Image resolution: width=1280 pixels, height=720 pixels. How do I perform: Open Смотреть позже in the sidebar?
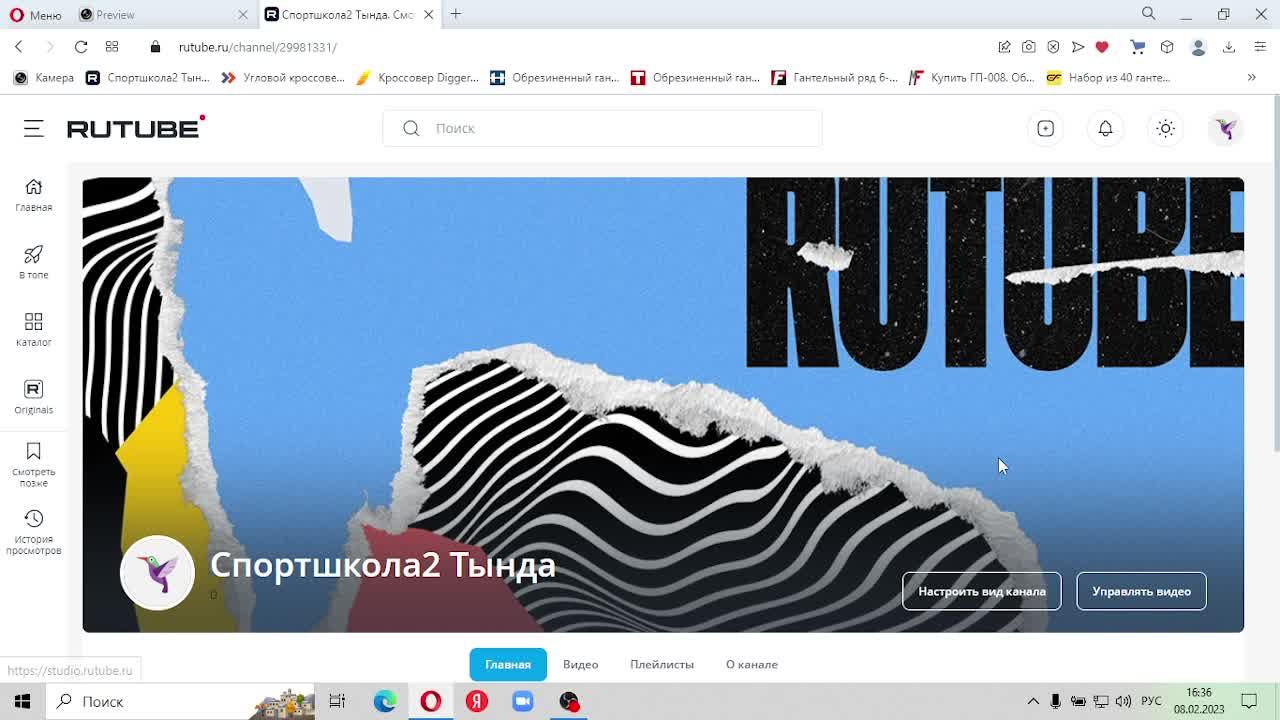point(33,465)
